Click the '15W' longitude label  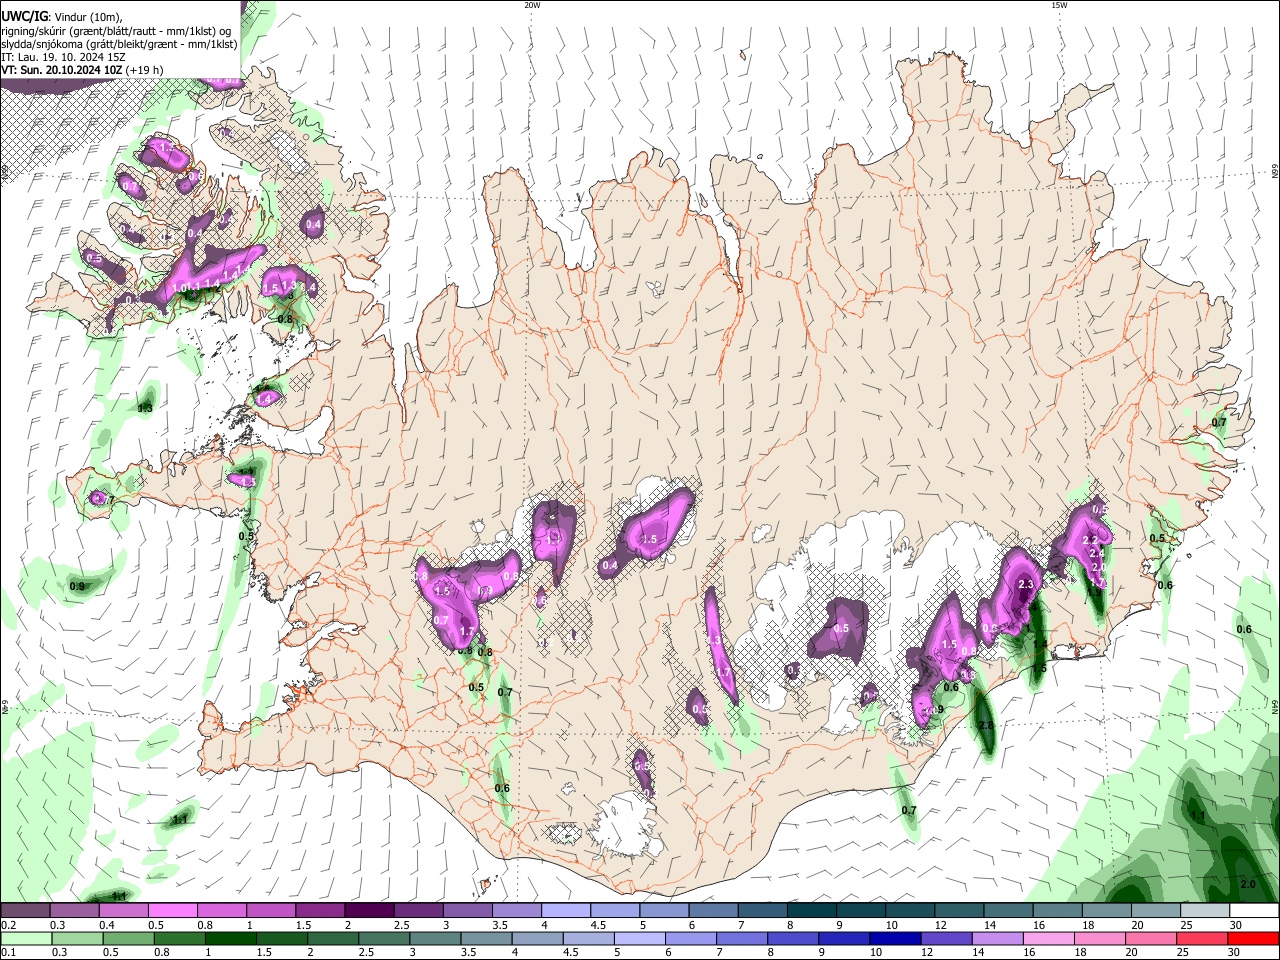click(1059, 5)
